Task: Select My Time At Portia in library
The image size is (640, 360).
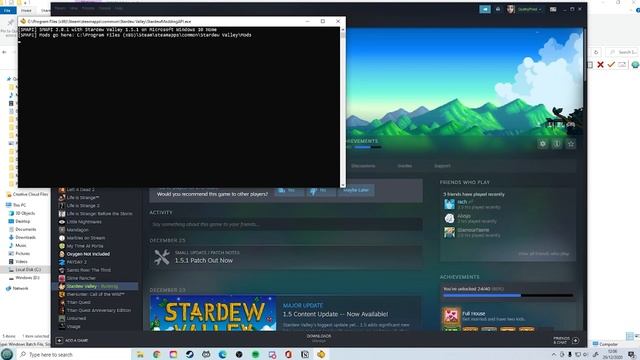Action: (84, 246)
